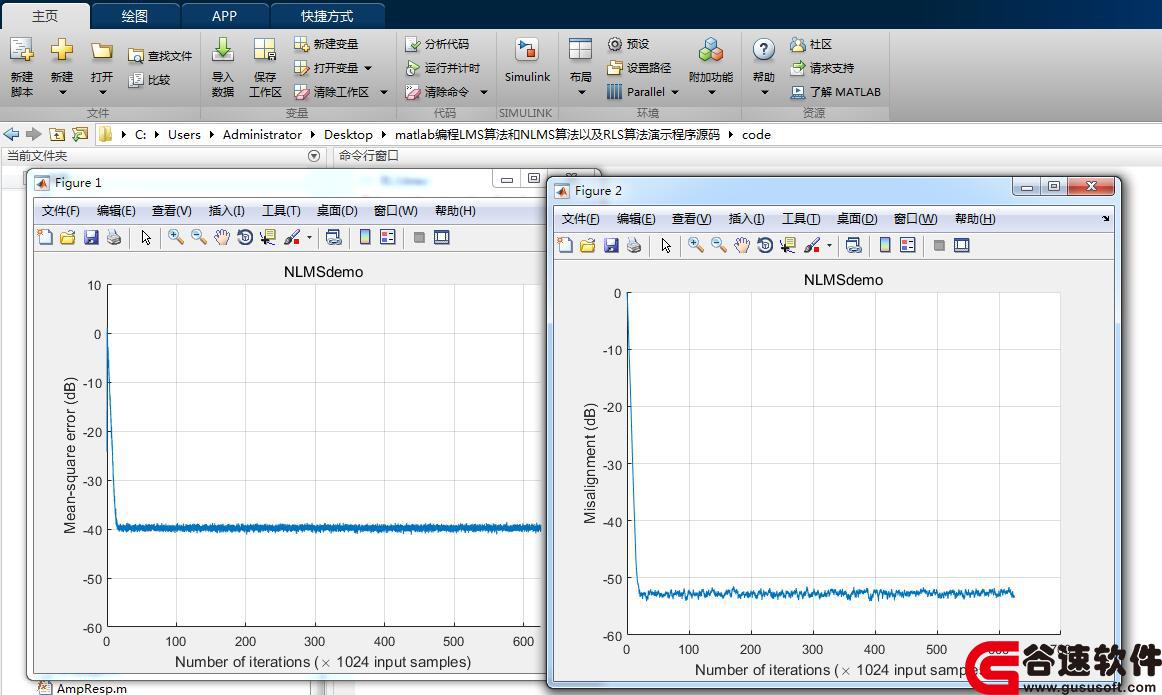The image size is (1162, 695).
Task: Save Figure 1 using the toolbar disk icon
Action: [x=91, y=237]
